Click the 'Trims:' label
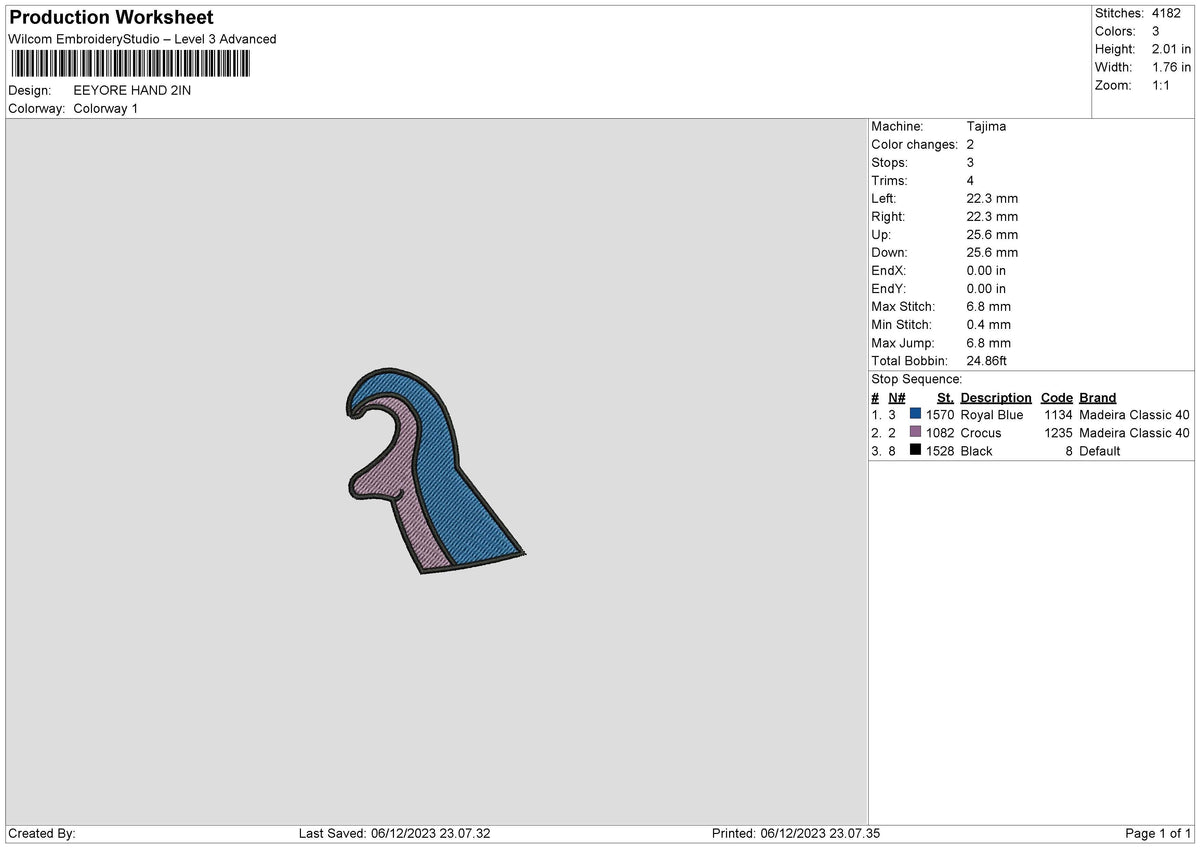Viewport: 1200px width, 848px height. point(889,180)
